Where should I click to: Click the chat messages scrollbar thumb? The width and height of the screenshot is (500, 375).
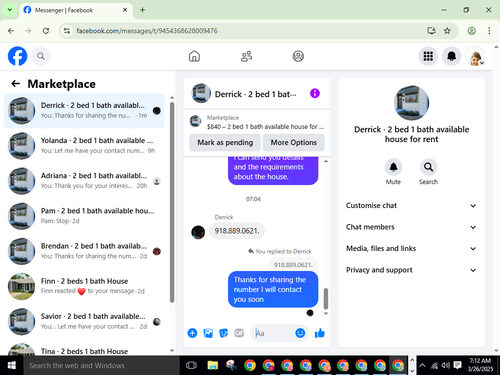326,298
